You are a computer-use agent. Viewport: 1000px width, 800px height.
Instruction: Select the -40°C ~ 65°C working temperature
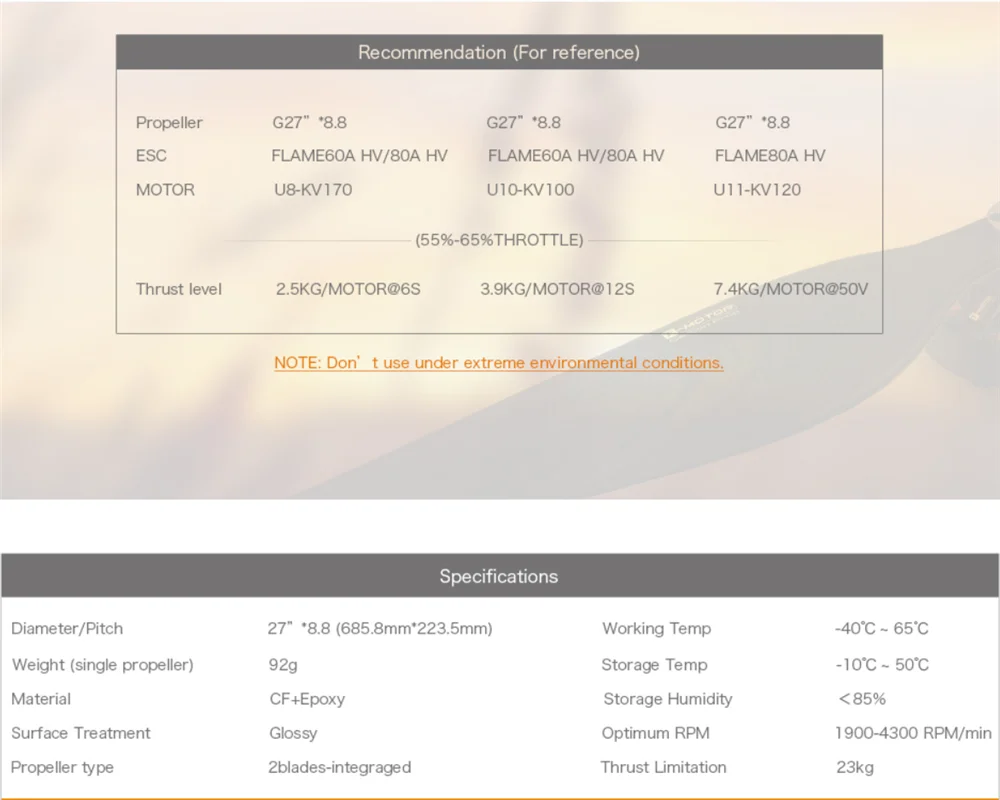tap(882, 628)
